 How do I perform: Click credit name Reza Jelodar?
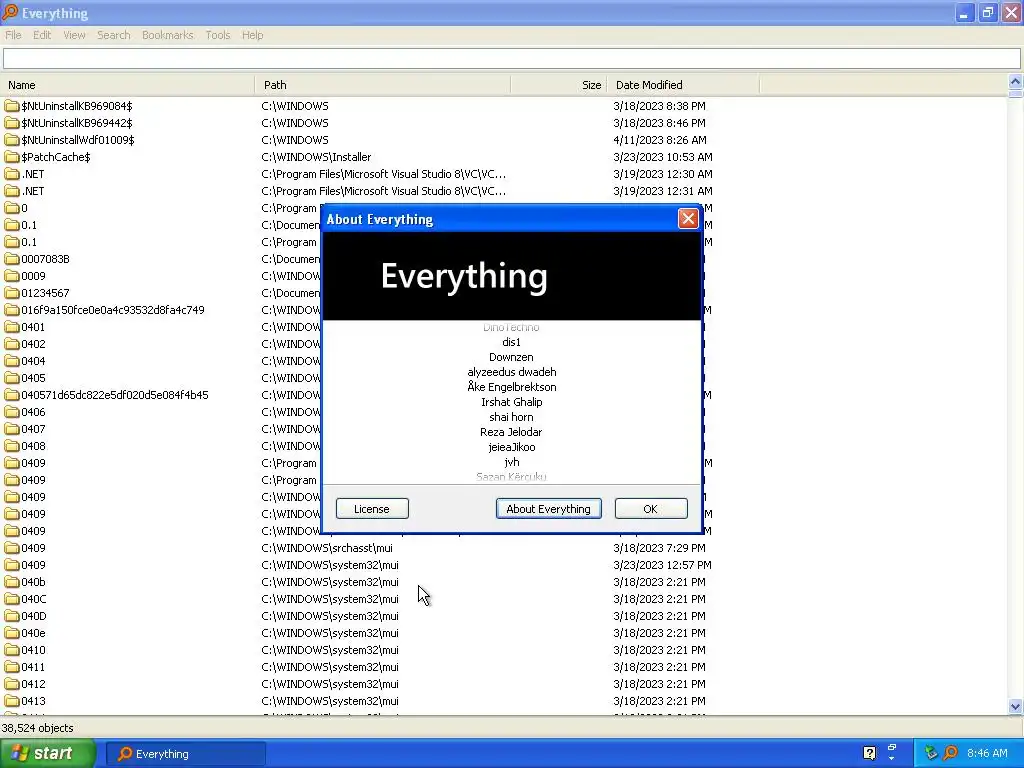tap(511, 432)
